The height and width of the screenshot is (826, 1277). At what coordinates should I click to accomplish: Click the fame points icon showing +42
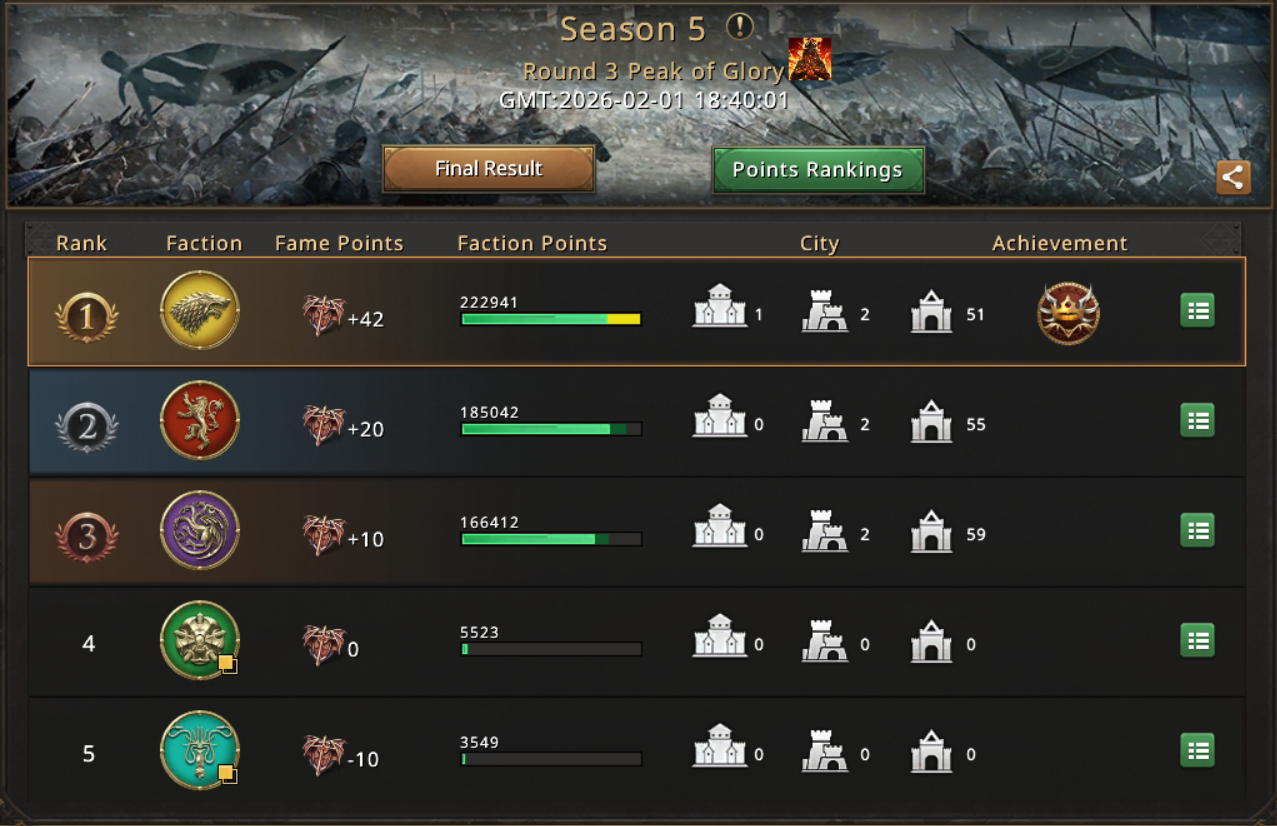323,316
